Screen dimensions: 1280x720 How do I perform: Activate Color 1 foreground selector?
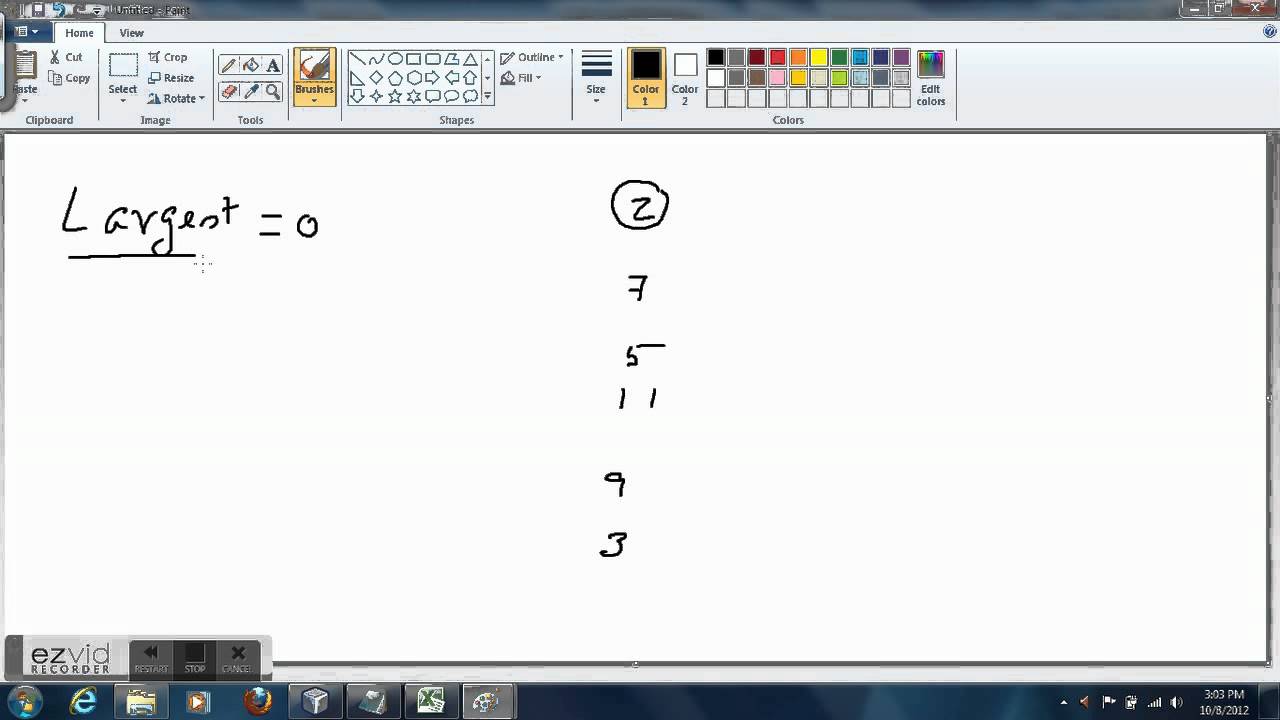pos(646,78)
